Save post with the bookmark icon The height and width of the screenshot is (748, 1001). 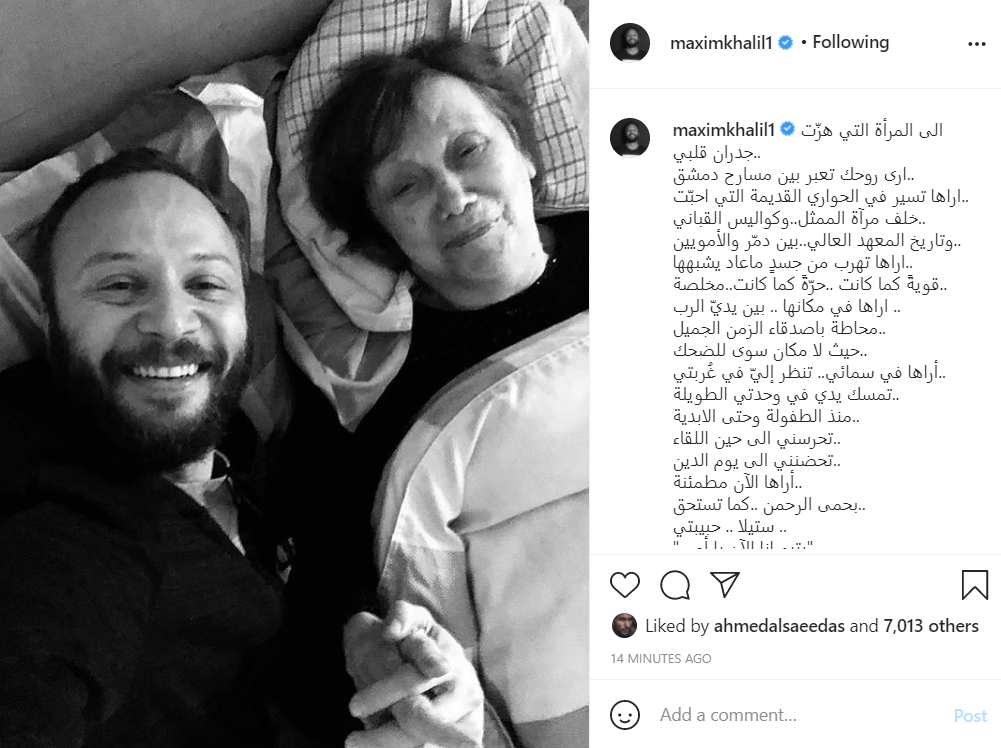(x=974, y=585)
